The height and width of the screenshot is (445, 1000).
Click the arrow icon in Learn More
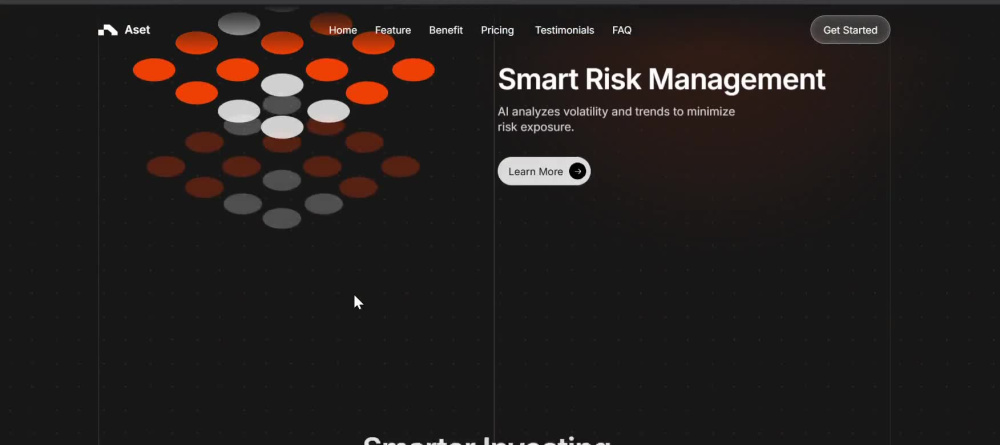(577, 171)
